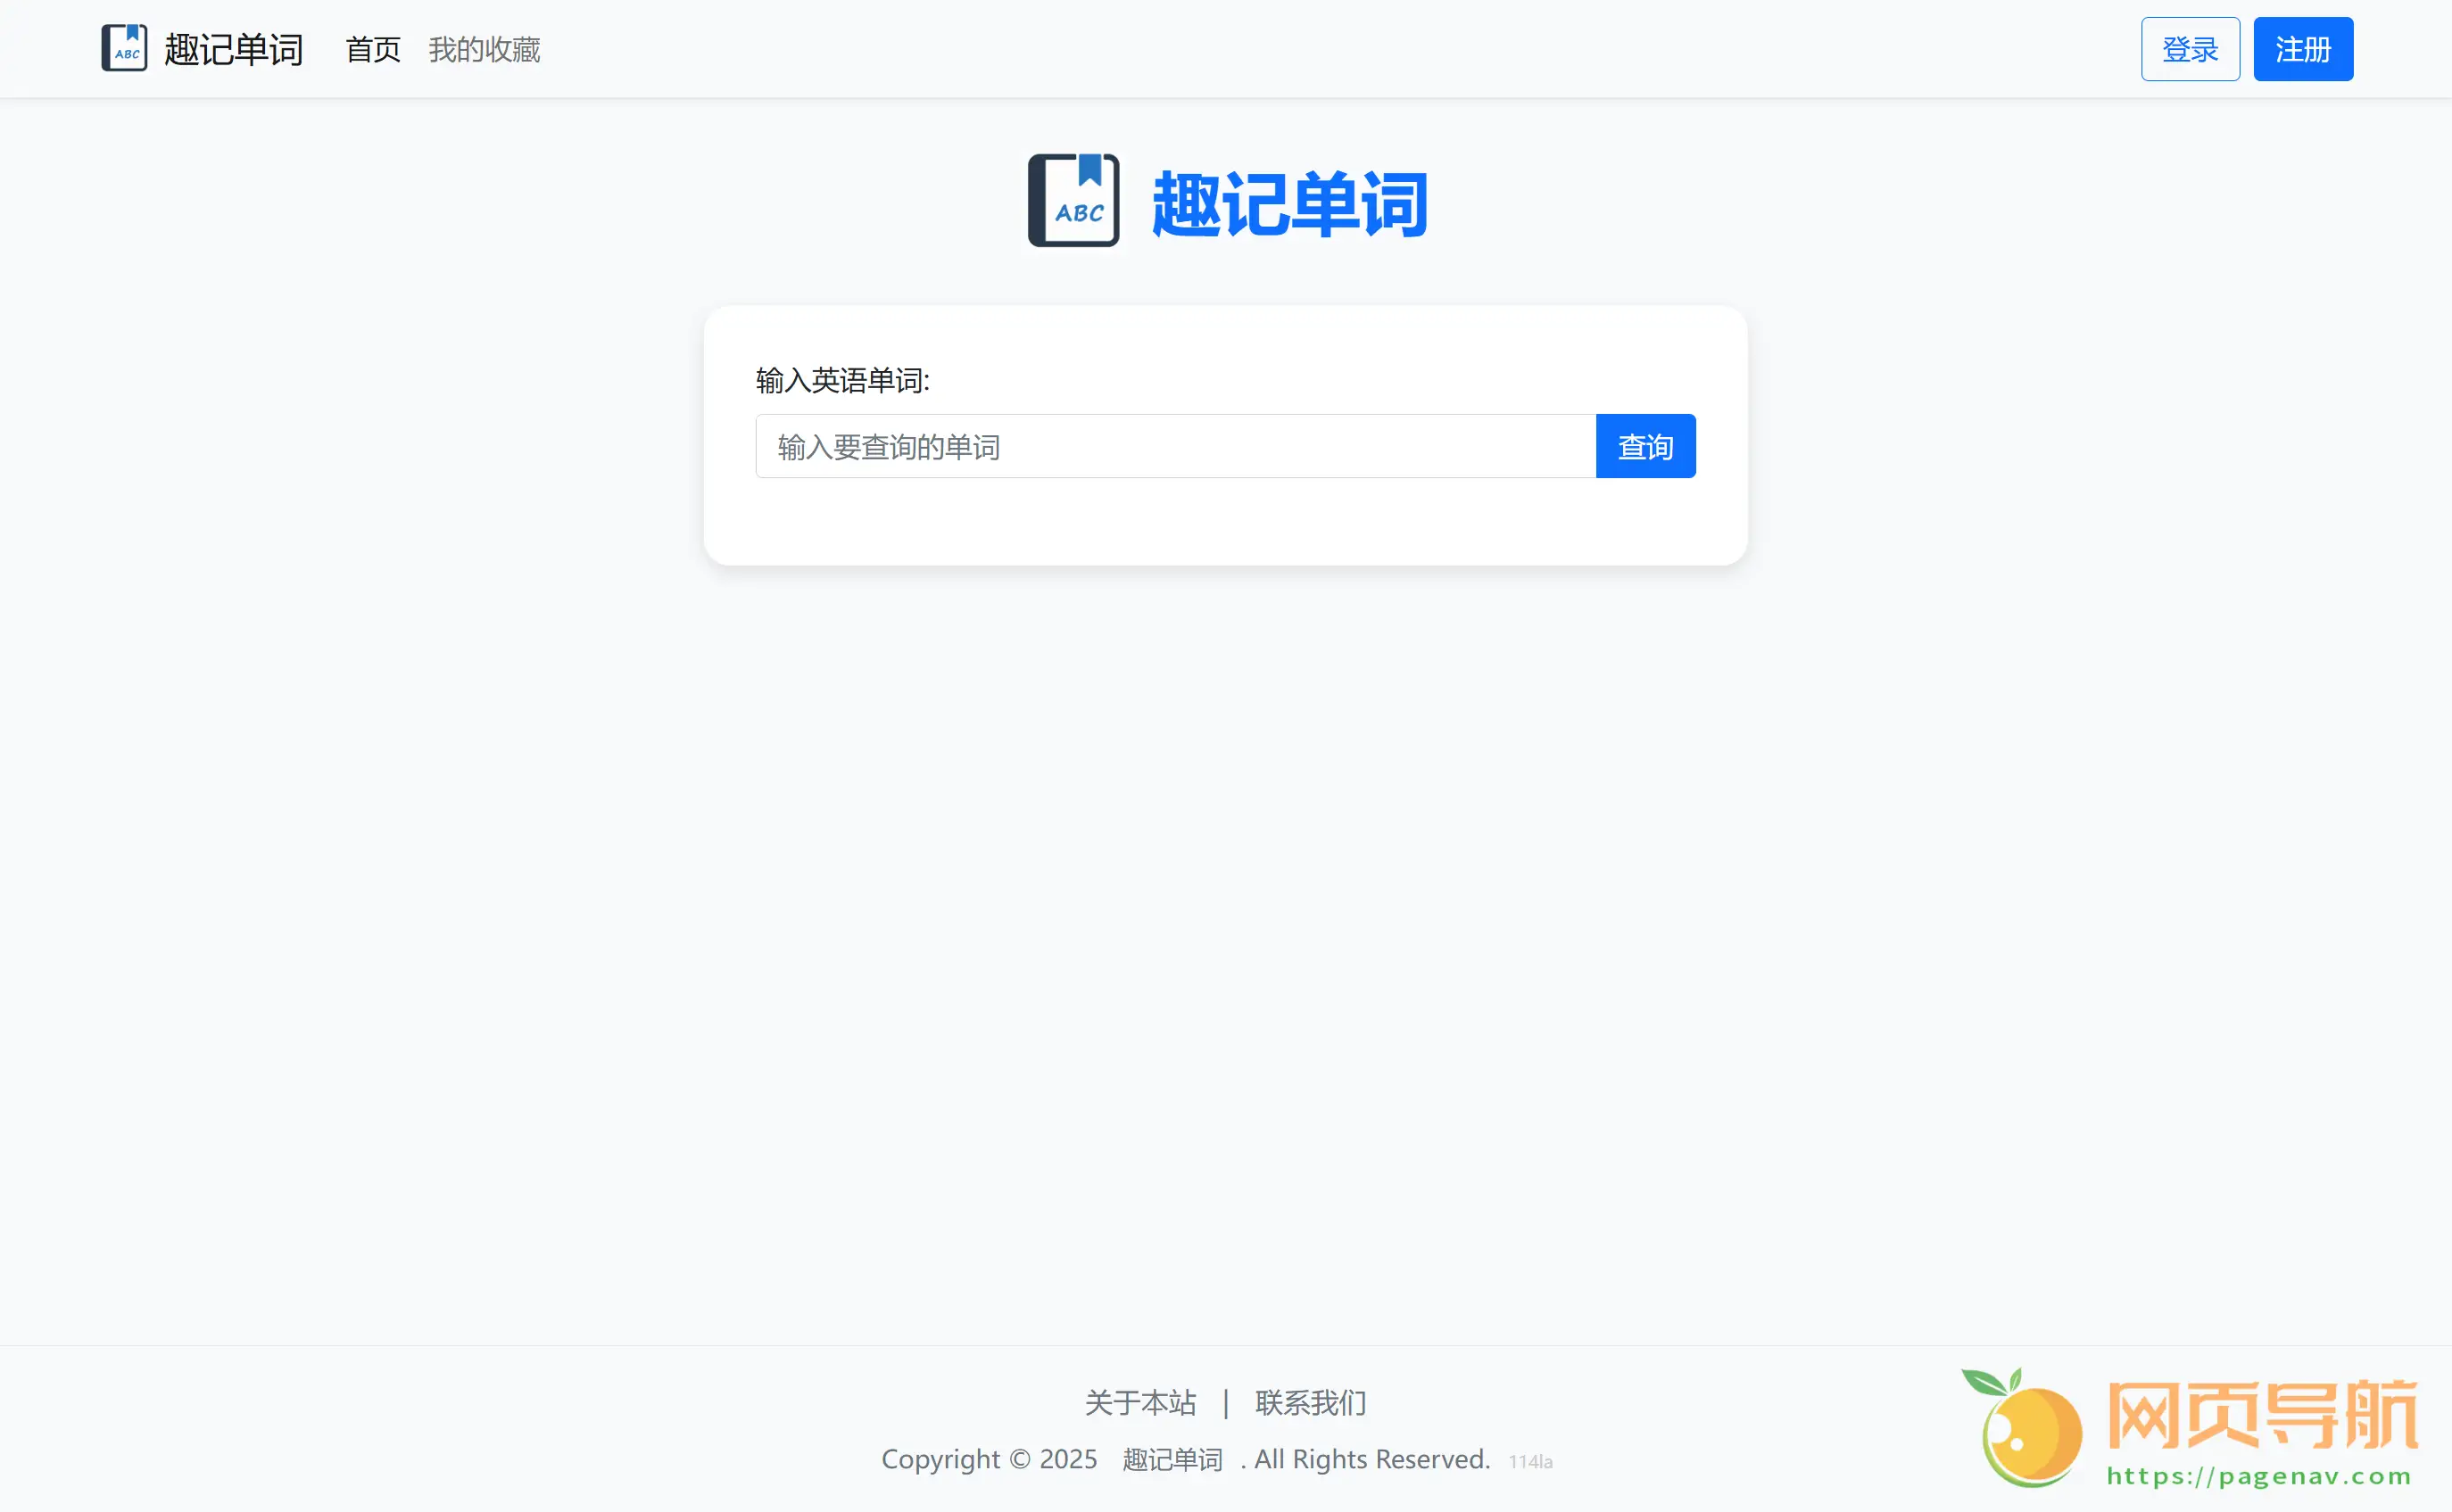Click the 注册 button
Viewport: 2452px width, 1512px height.
pyautogui.click(x=2303, y=49)
